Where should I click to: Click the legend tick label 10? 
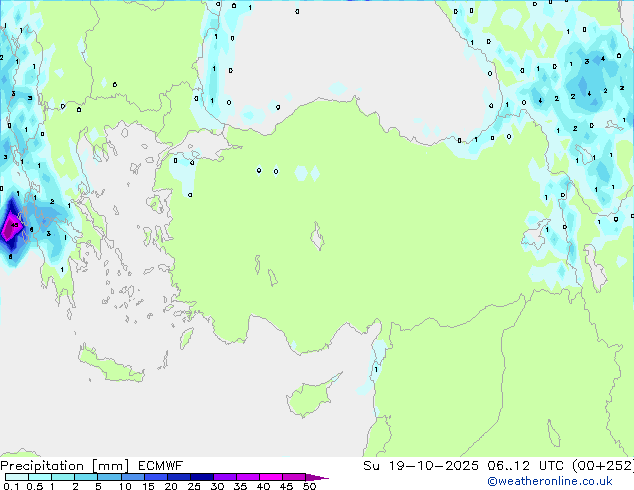click(x=125, y=487)
